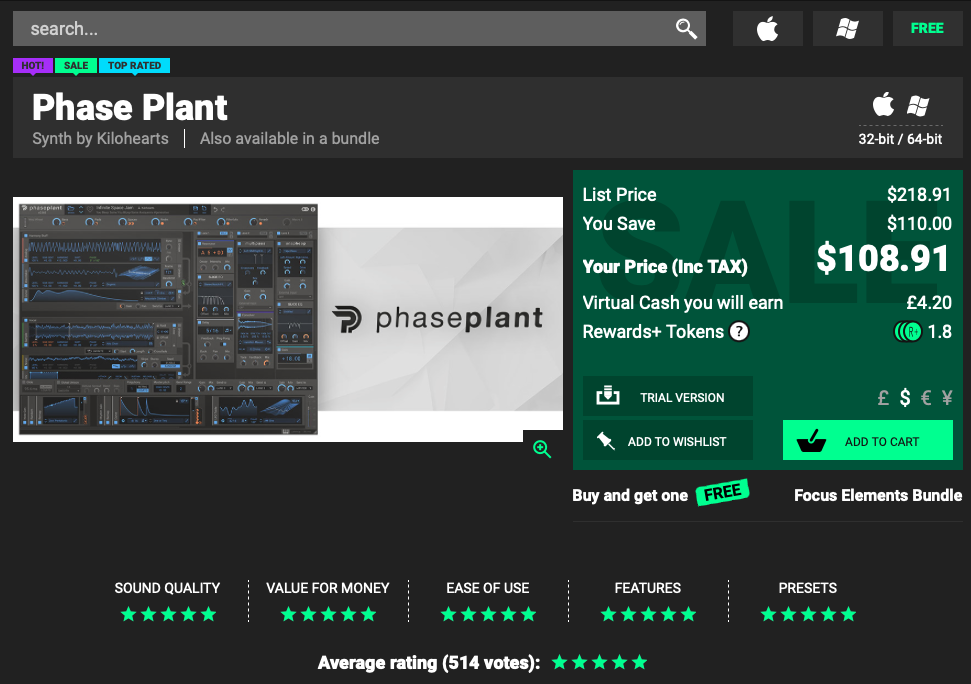The image size is (971, 684).
Task: Click the 'You Save' label
Action: click(x=619, y=223)
